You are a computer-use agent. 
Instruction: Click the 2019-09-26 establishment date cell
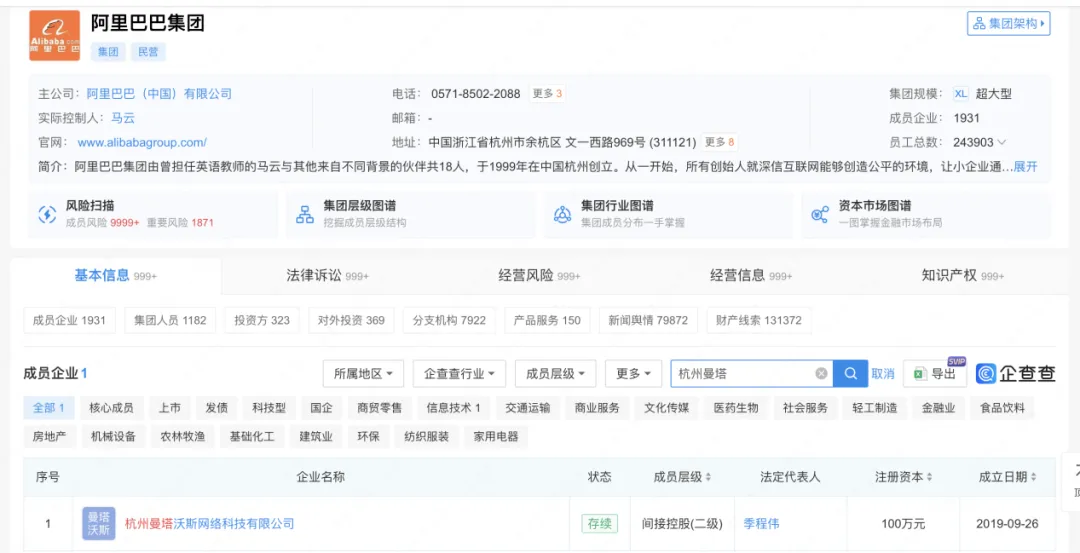(1006, 523)
